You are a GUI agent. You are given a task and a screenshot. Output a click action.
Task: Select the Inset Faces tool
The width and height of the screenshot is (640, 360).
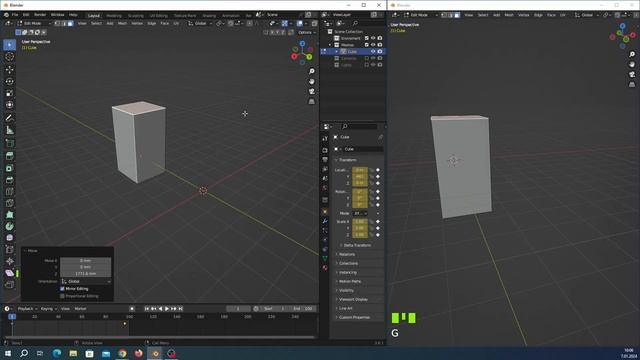pyautogui.click(x=9, y=168)
